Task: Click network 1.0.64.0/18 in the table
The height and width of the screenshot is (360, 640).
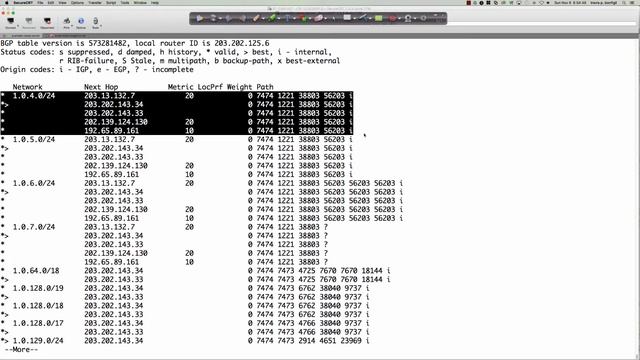Action: tap(36, 271)
